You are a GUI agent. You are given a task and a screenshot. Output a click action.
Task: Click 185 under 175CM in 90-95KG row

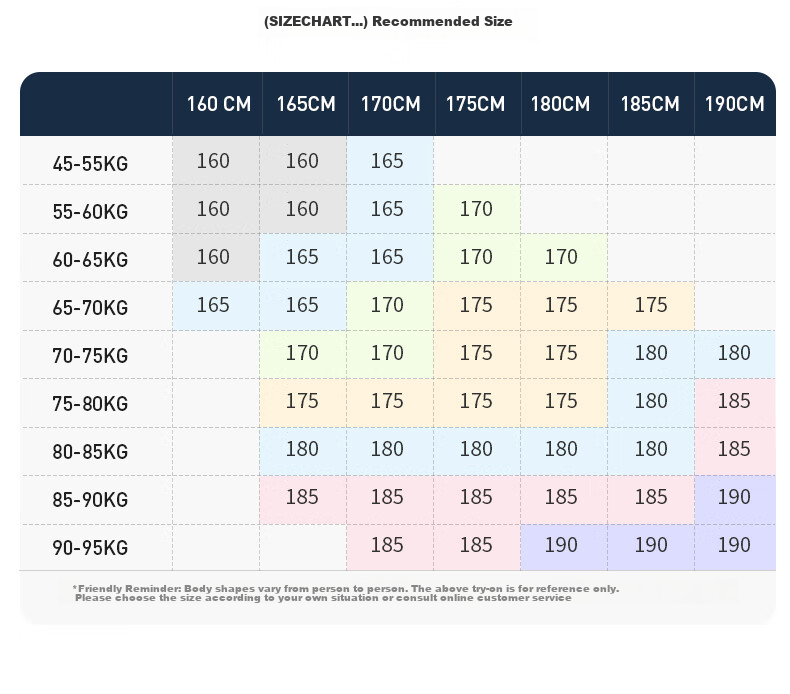[x=476, y=545]
